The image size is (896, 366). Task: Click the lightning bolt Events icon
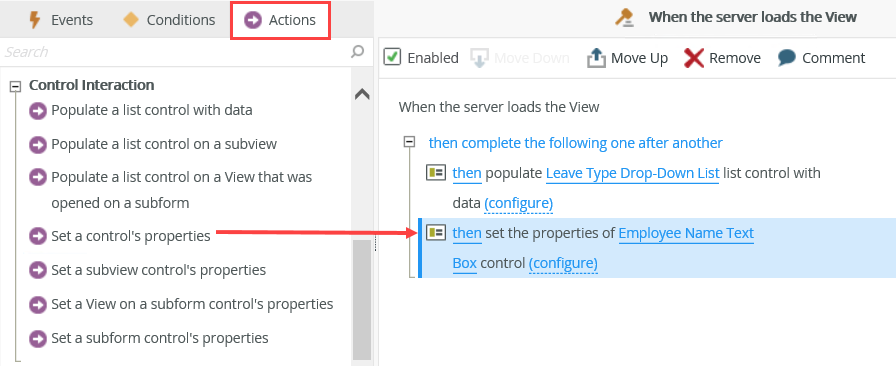click(35, 20)
